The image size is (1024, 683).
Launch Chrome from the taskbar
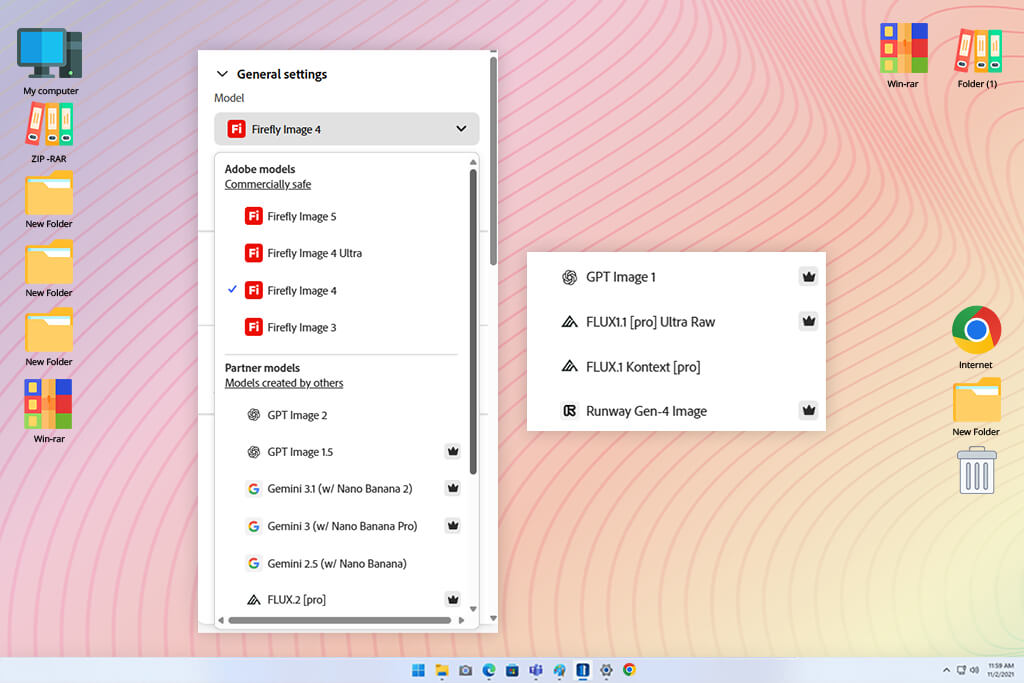pyautogui.click(x=630, y=670)
